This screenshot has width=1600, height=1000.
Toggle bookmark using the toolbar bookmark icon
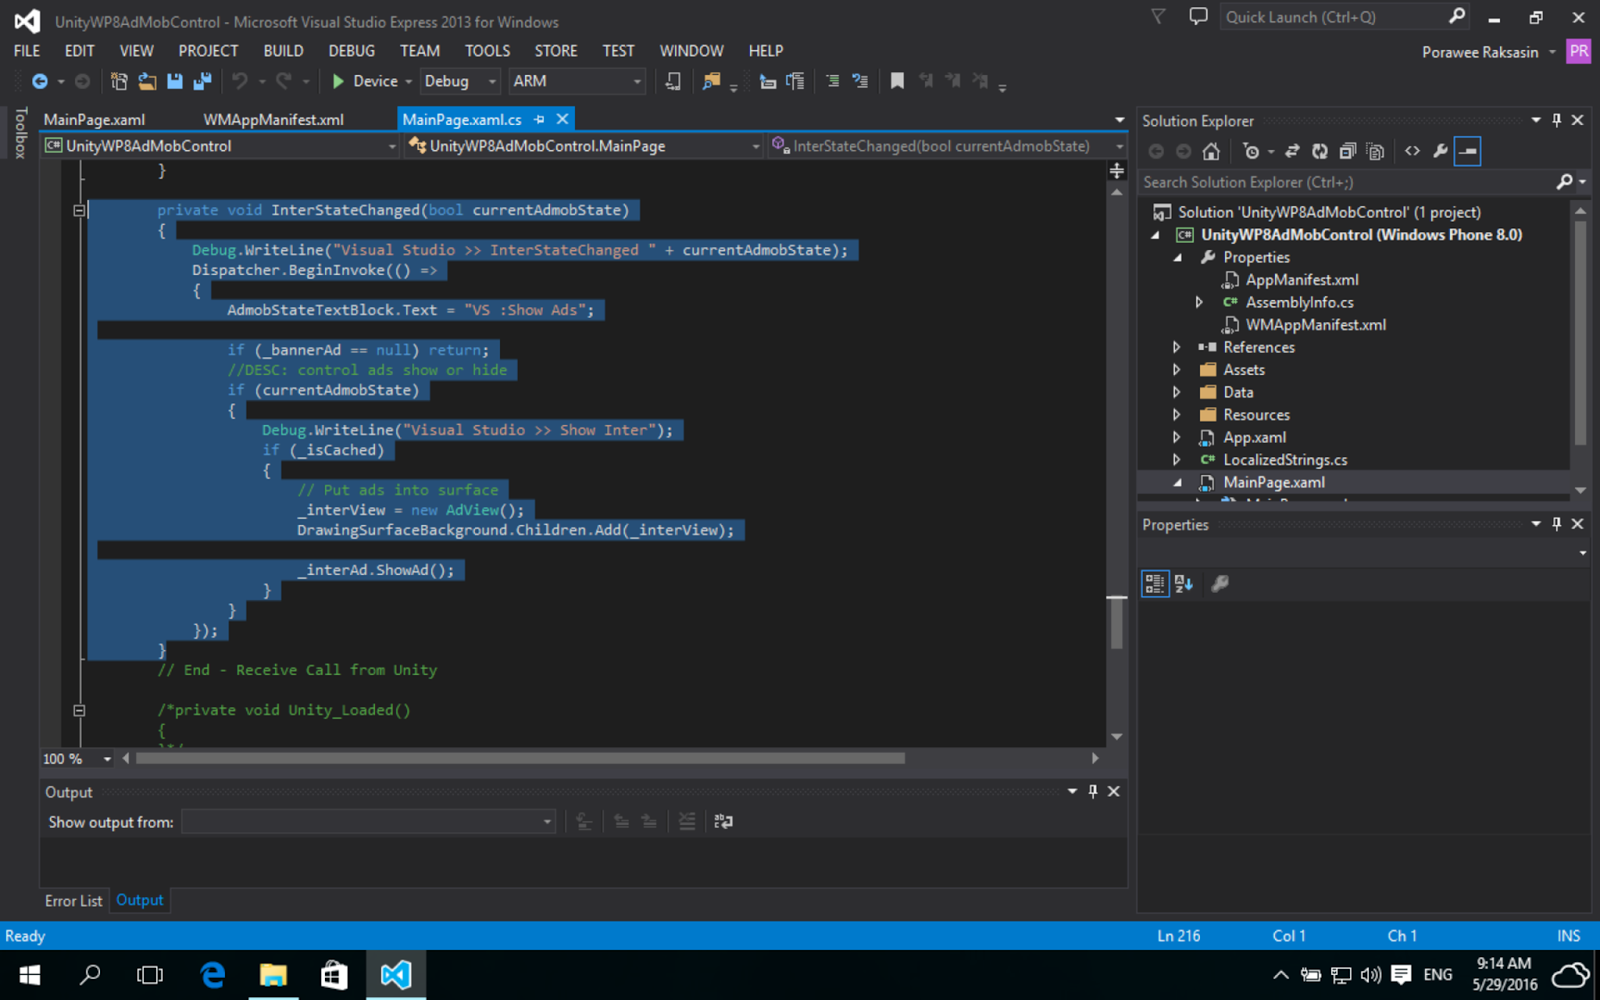[897, 81]
